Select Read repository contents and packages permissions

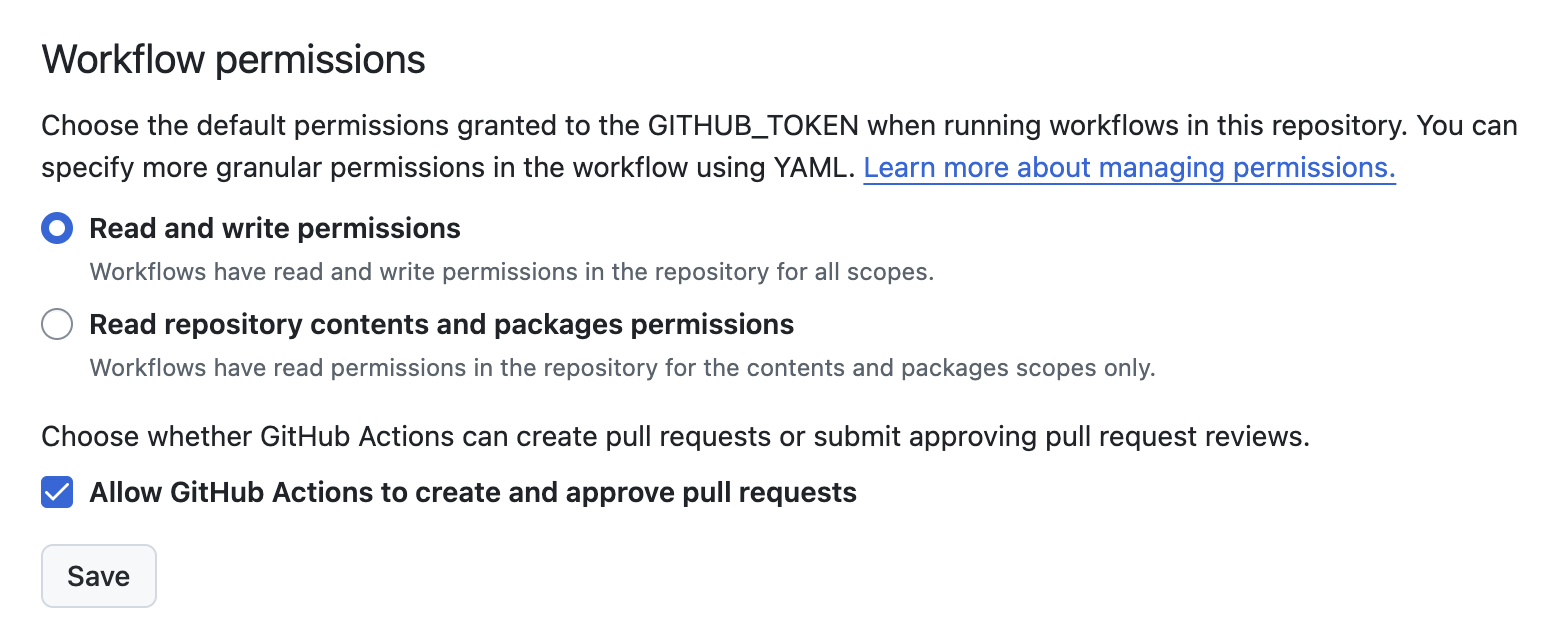(57, 324)
